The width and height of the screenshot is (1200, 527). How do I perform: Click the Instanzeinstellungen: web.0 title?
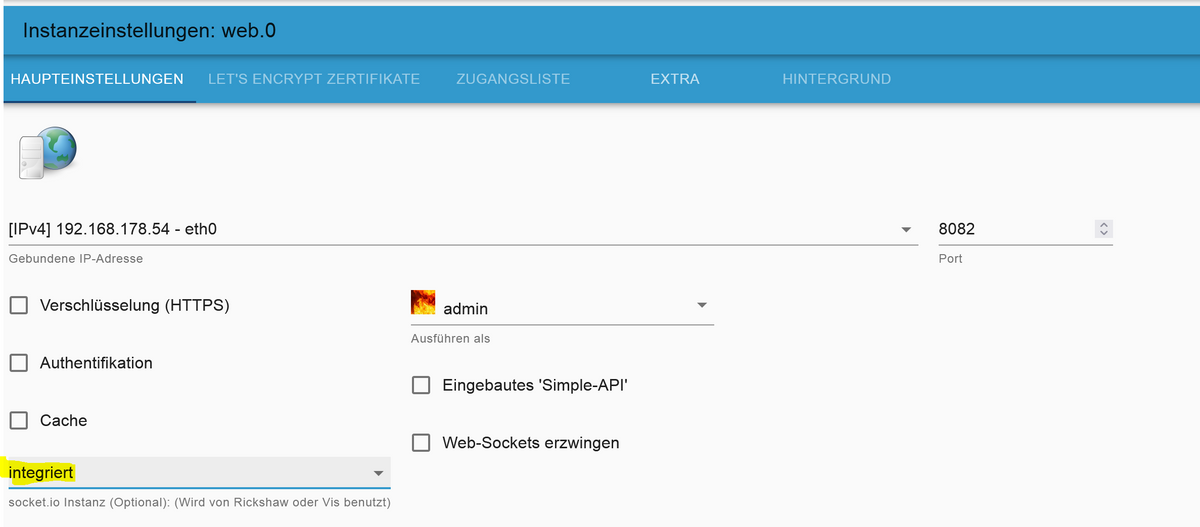coord(149,31)
